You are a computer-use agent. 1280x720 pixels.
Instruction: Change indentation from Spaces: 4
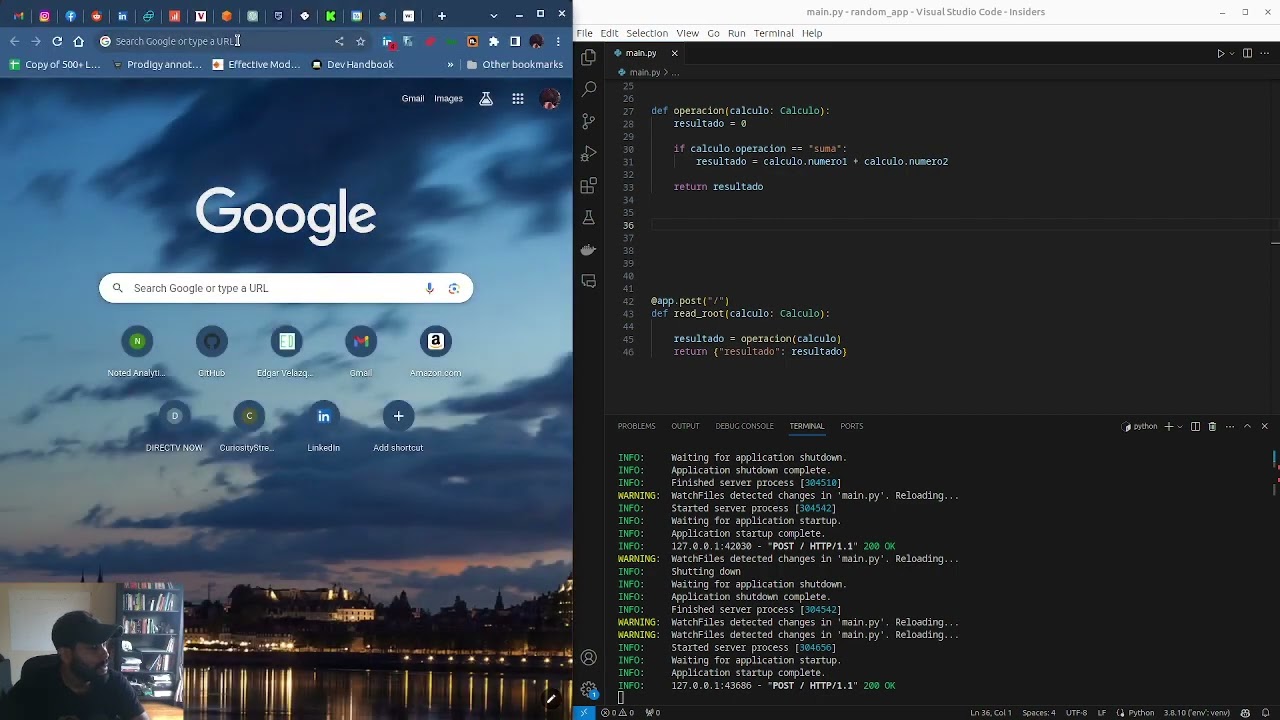click(1038, 713)
